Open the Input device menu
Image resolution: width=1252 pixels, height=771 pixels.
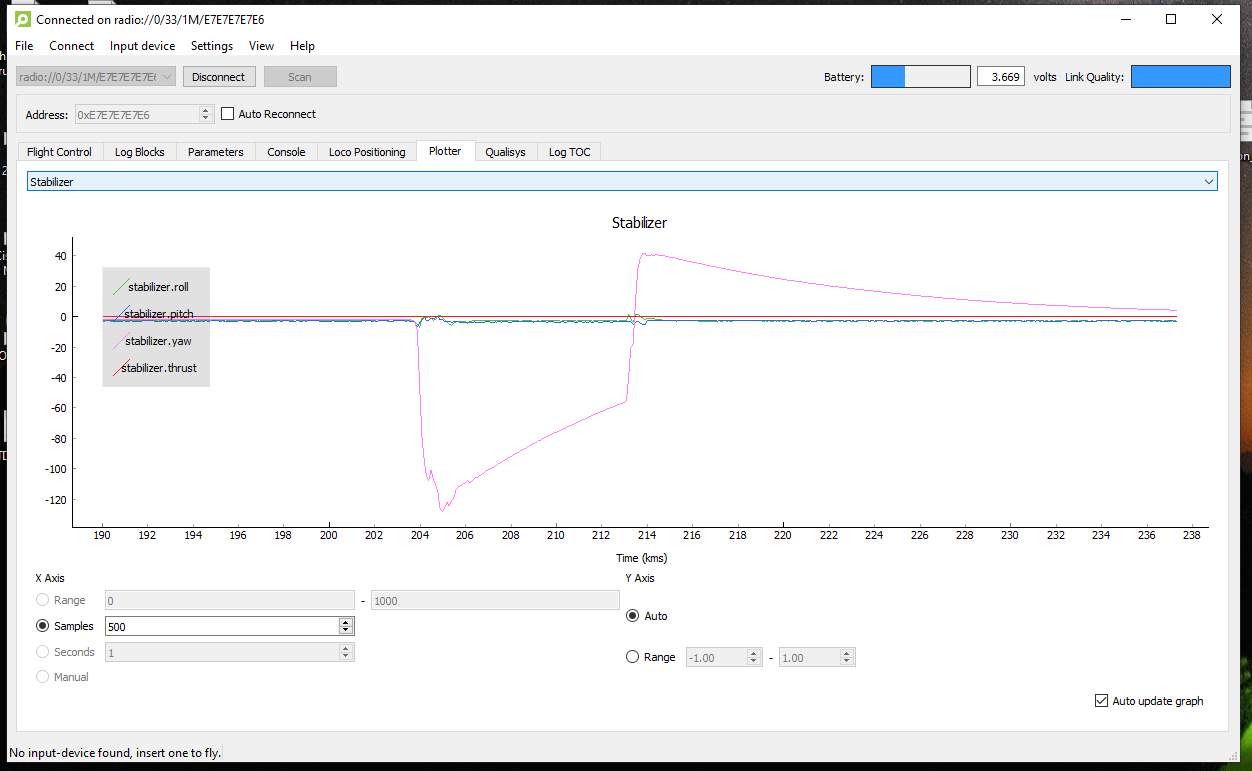(x=142, y=46)
